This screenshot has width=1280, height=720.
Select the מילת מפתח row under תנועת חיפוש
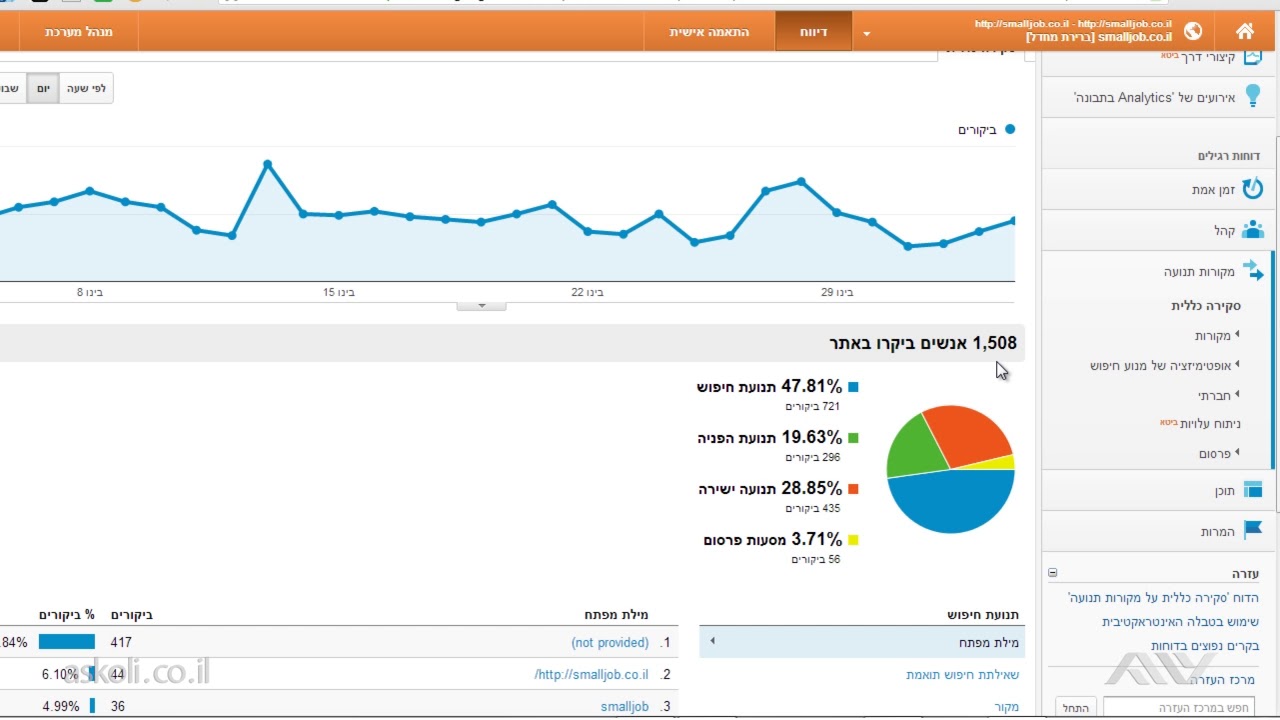862,643
